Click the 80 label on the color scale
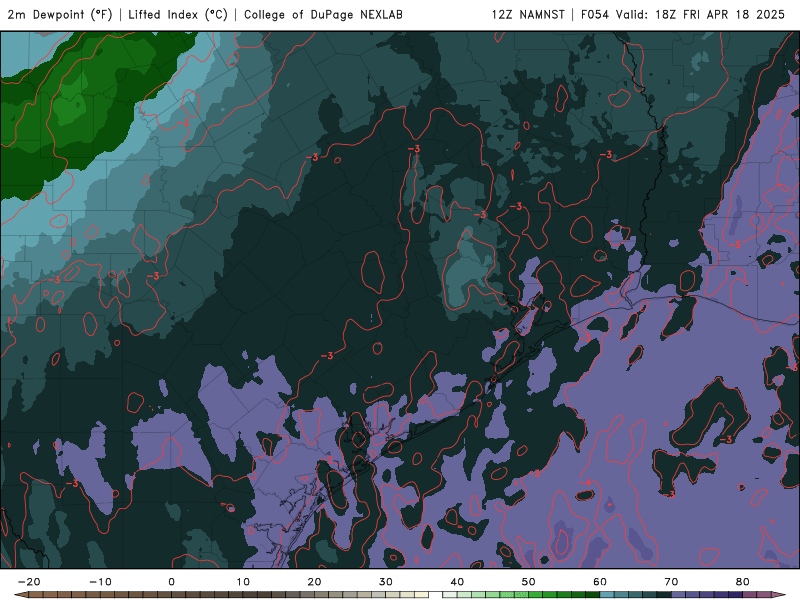Viewport: 800px width, 600px height. click(743, 582)
